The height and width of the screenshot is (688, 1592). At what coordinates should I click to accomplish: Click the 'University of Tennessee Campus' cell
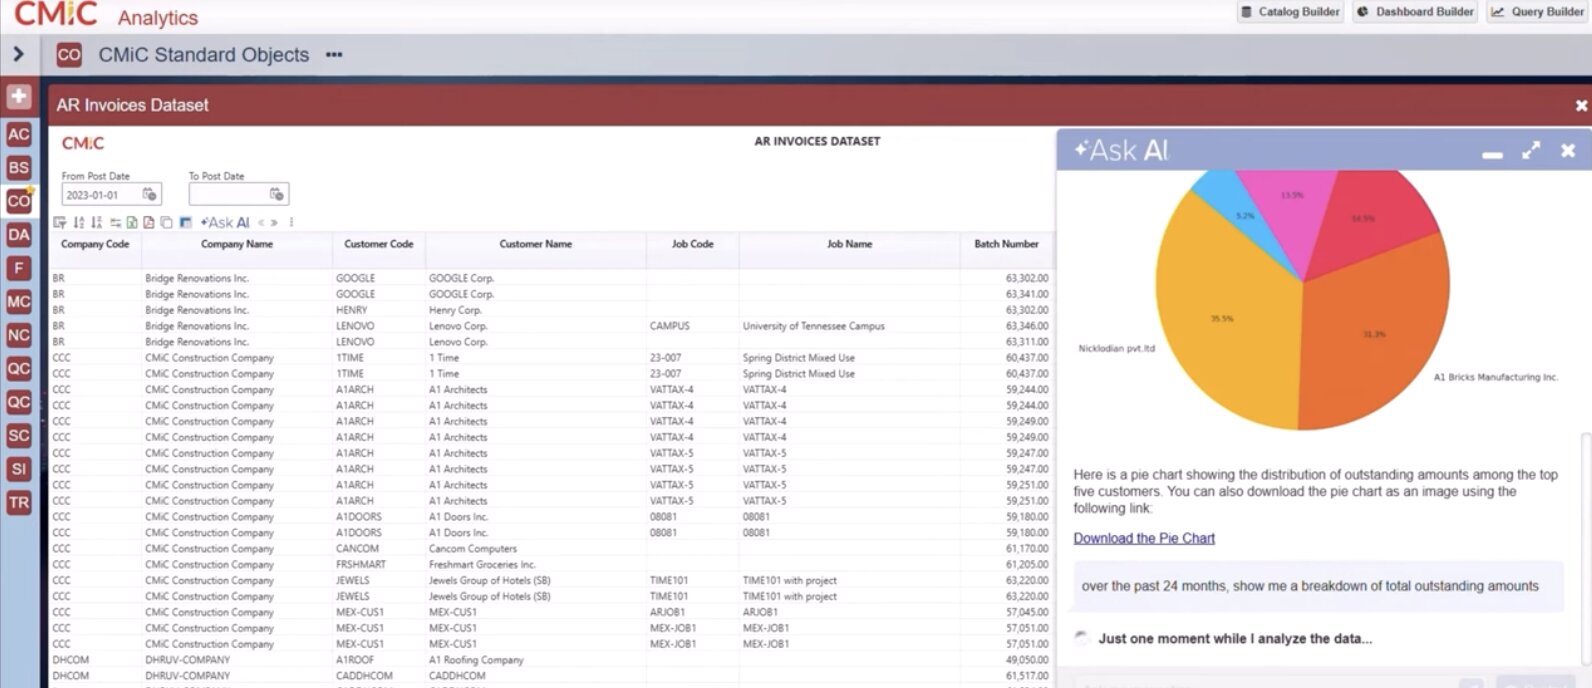pyautogui.click(x=813, y=326)
